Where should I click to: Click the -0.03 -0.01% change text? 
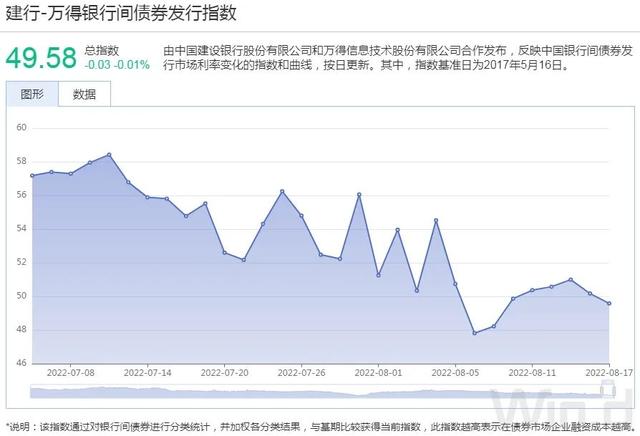pos(117,65)
